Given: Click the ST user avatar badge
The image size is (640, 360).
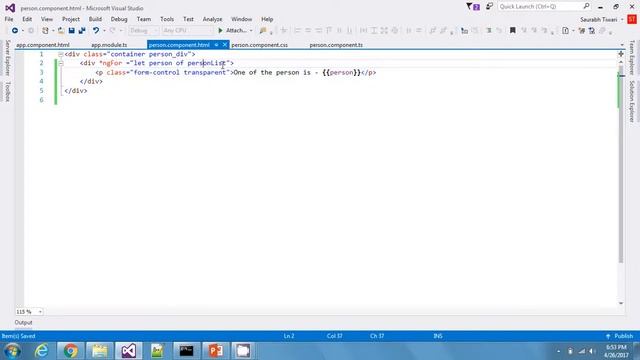Looking at the screenshot, I should click(632, 19).
